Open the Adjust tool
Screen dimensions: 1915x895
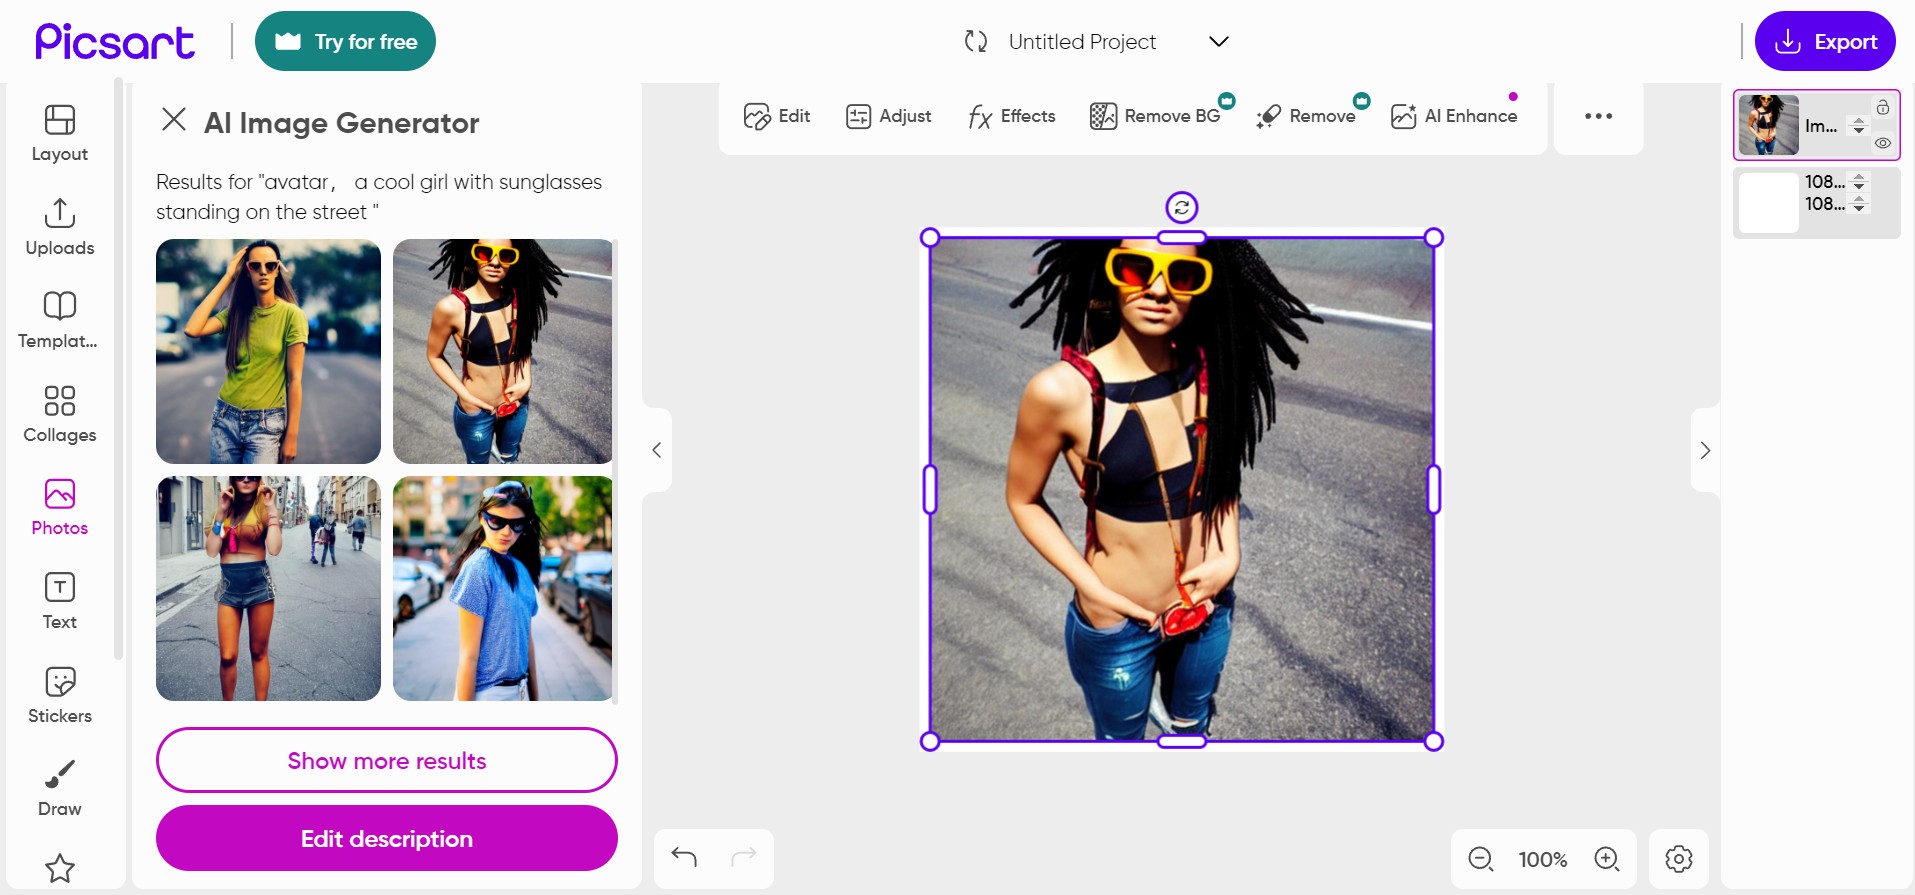point(888,116)
